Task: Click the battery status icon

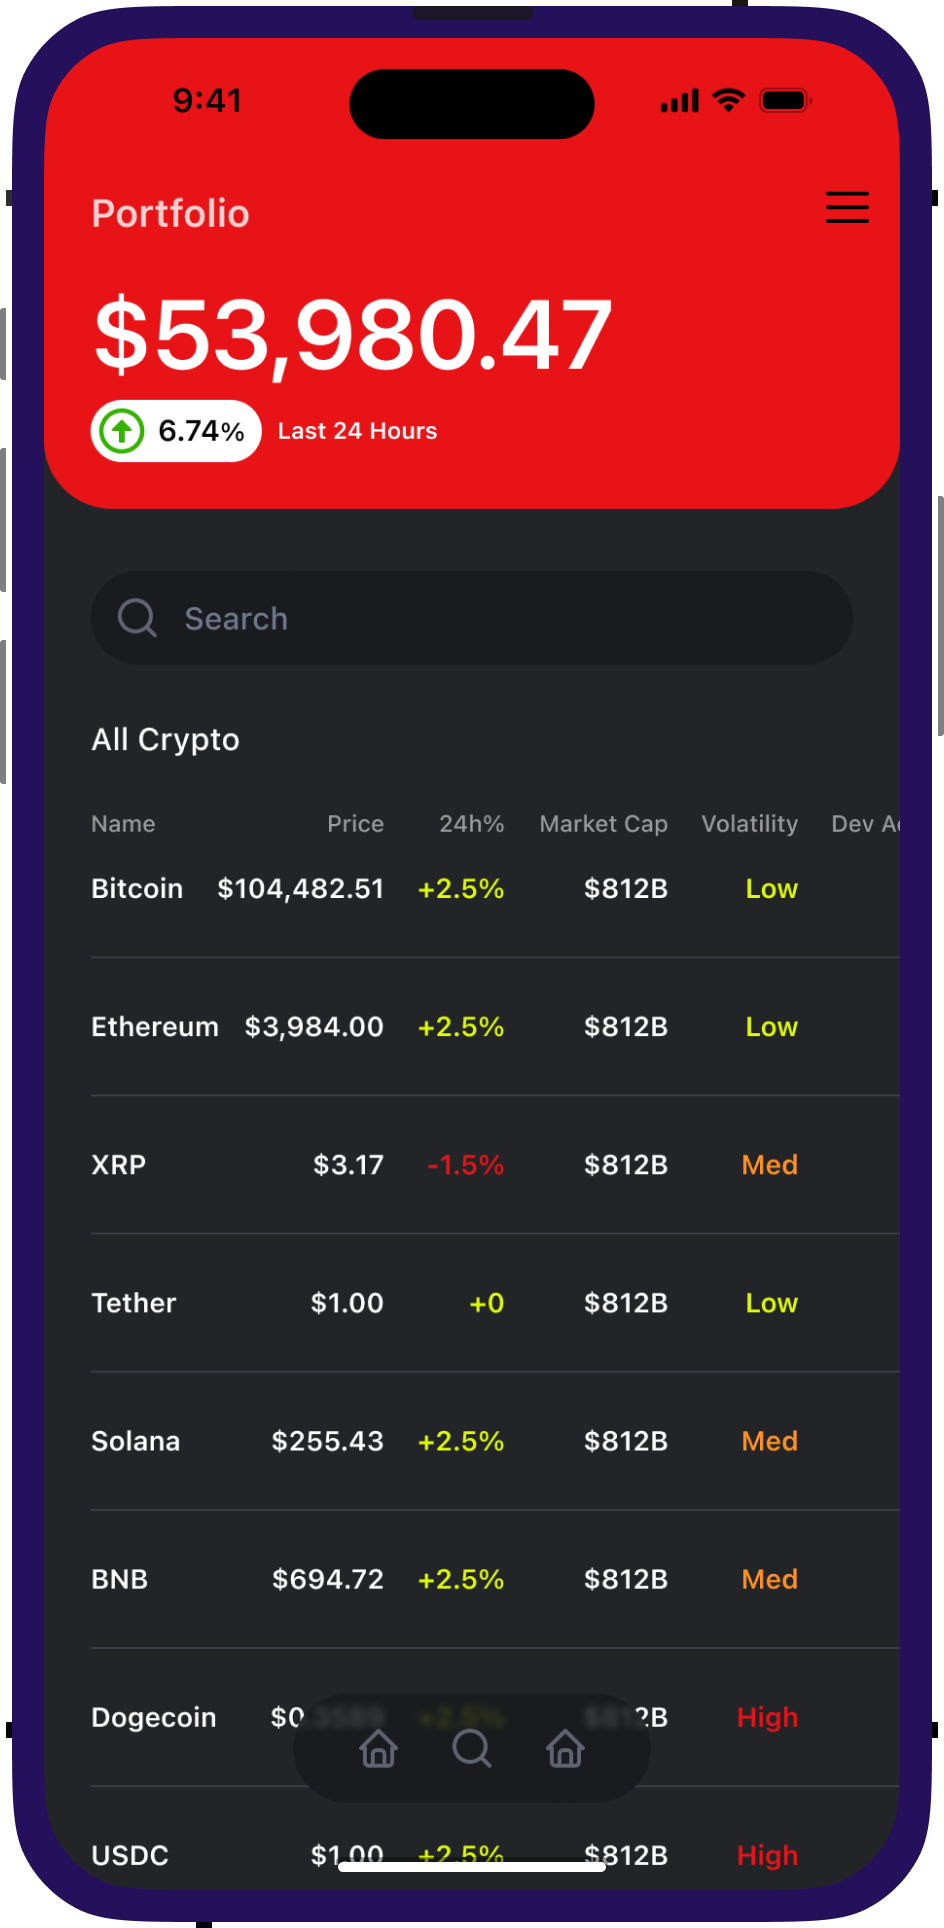Action: [785, 100]
